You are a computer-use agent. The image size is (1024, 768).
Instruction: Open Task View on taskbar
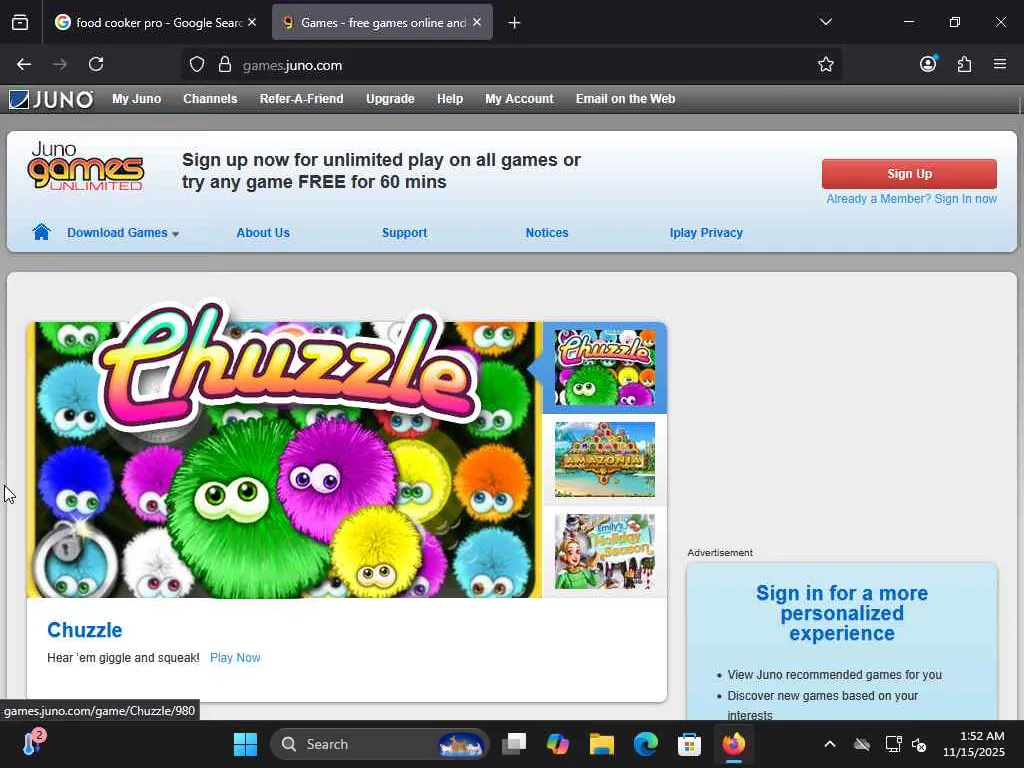pyautogui.click(x=514, y=744)
